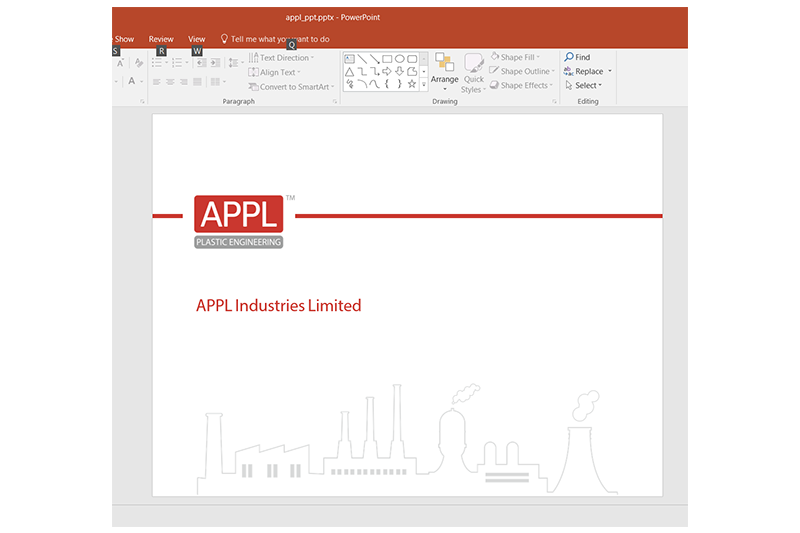
Task: Select the Oval shape
Action: click(x=399, y=59)
